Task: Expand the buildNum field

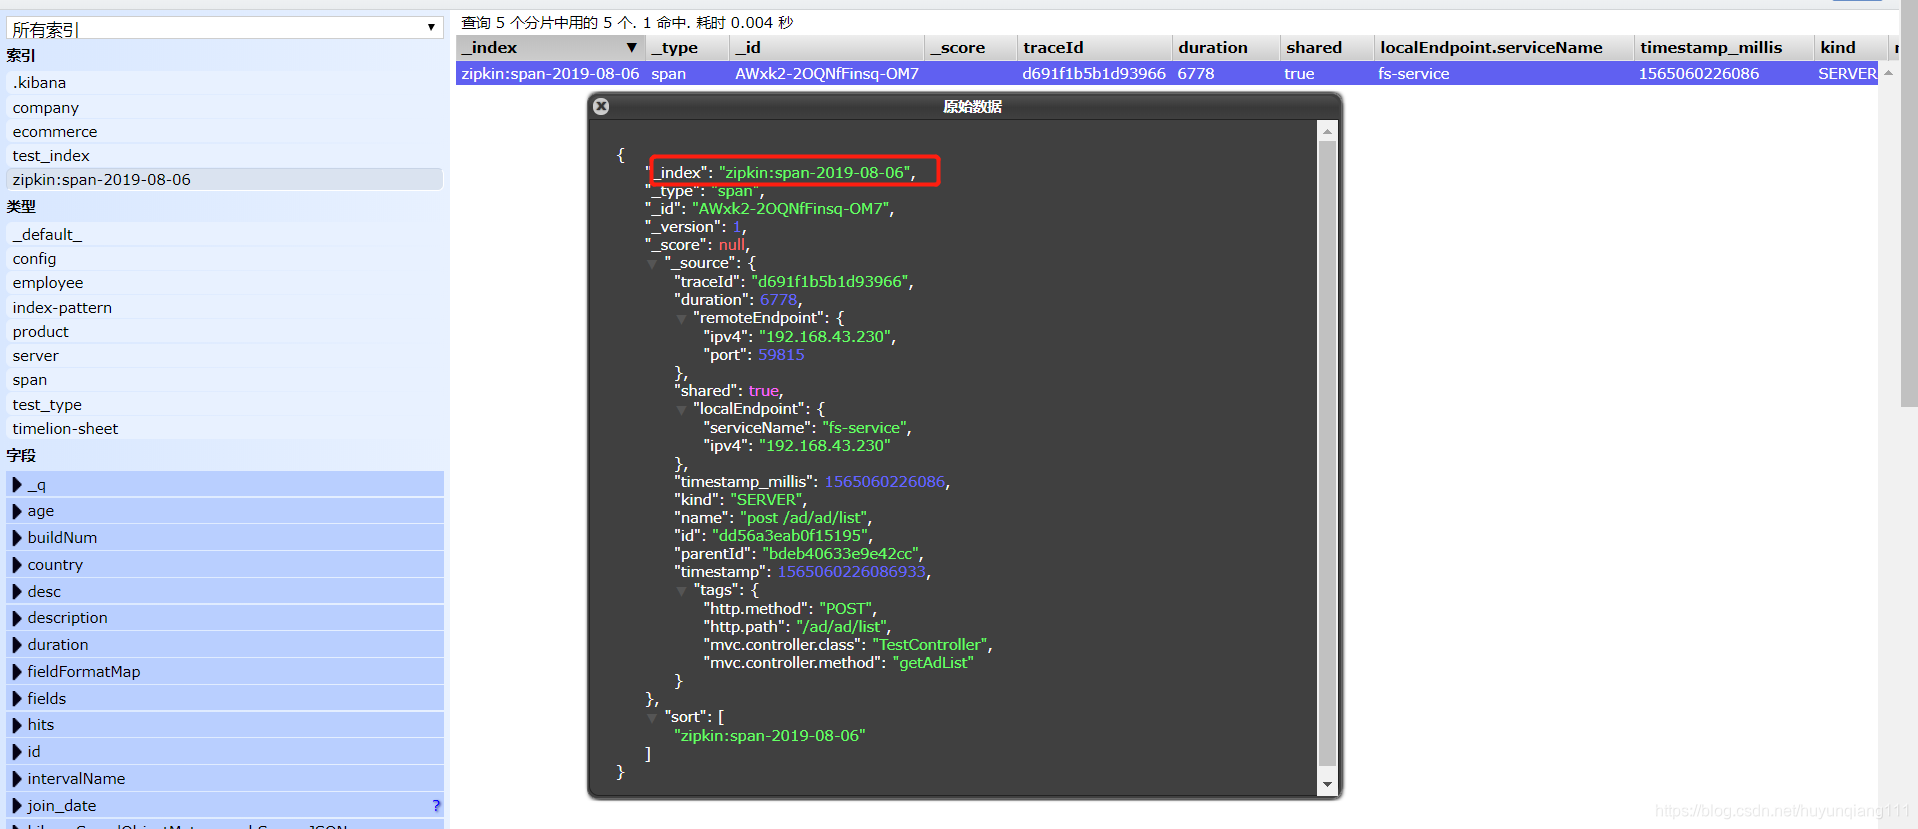Action: coord(17,538)
